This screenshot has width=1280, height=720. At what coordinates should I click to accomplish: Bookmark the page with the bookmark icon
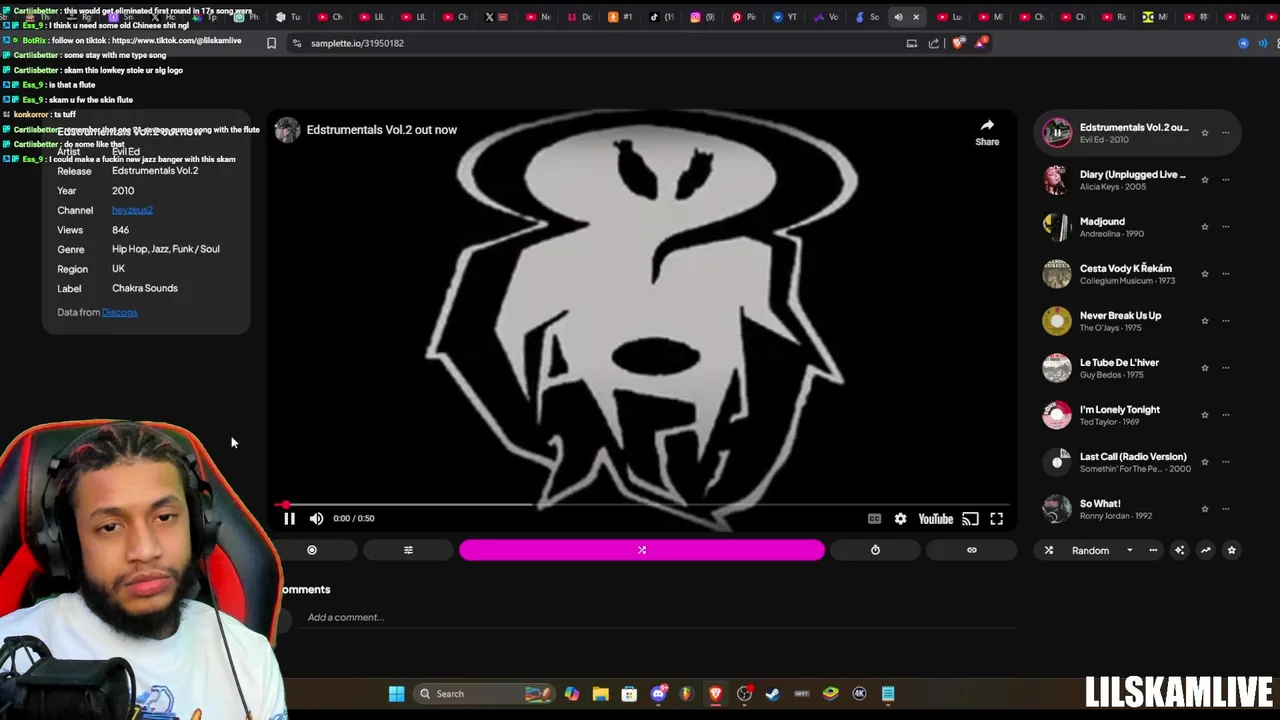click(271, 43)
